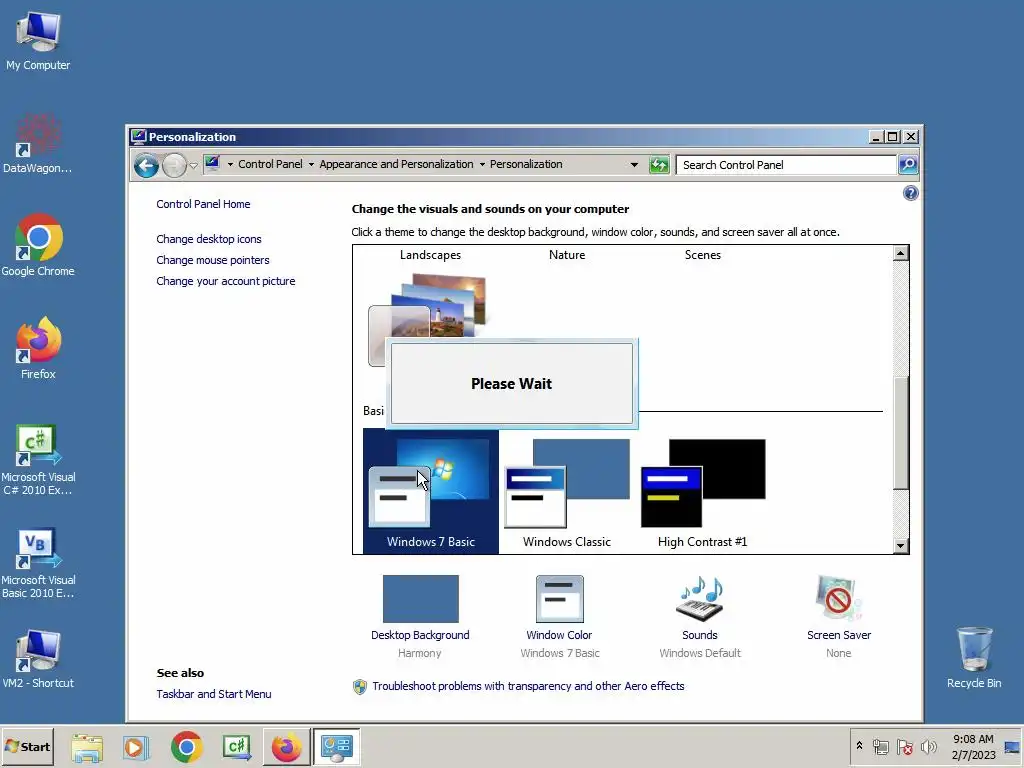Open Sounds settings

pyautogui.click(x=699, y=616)
